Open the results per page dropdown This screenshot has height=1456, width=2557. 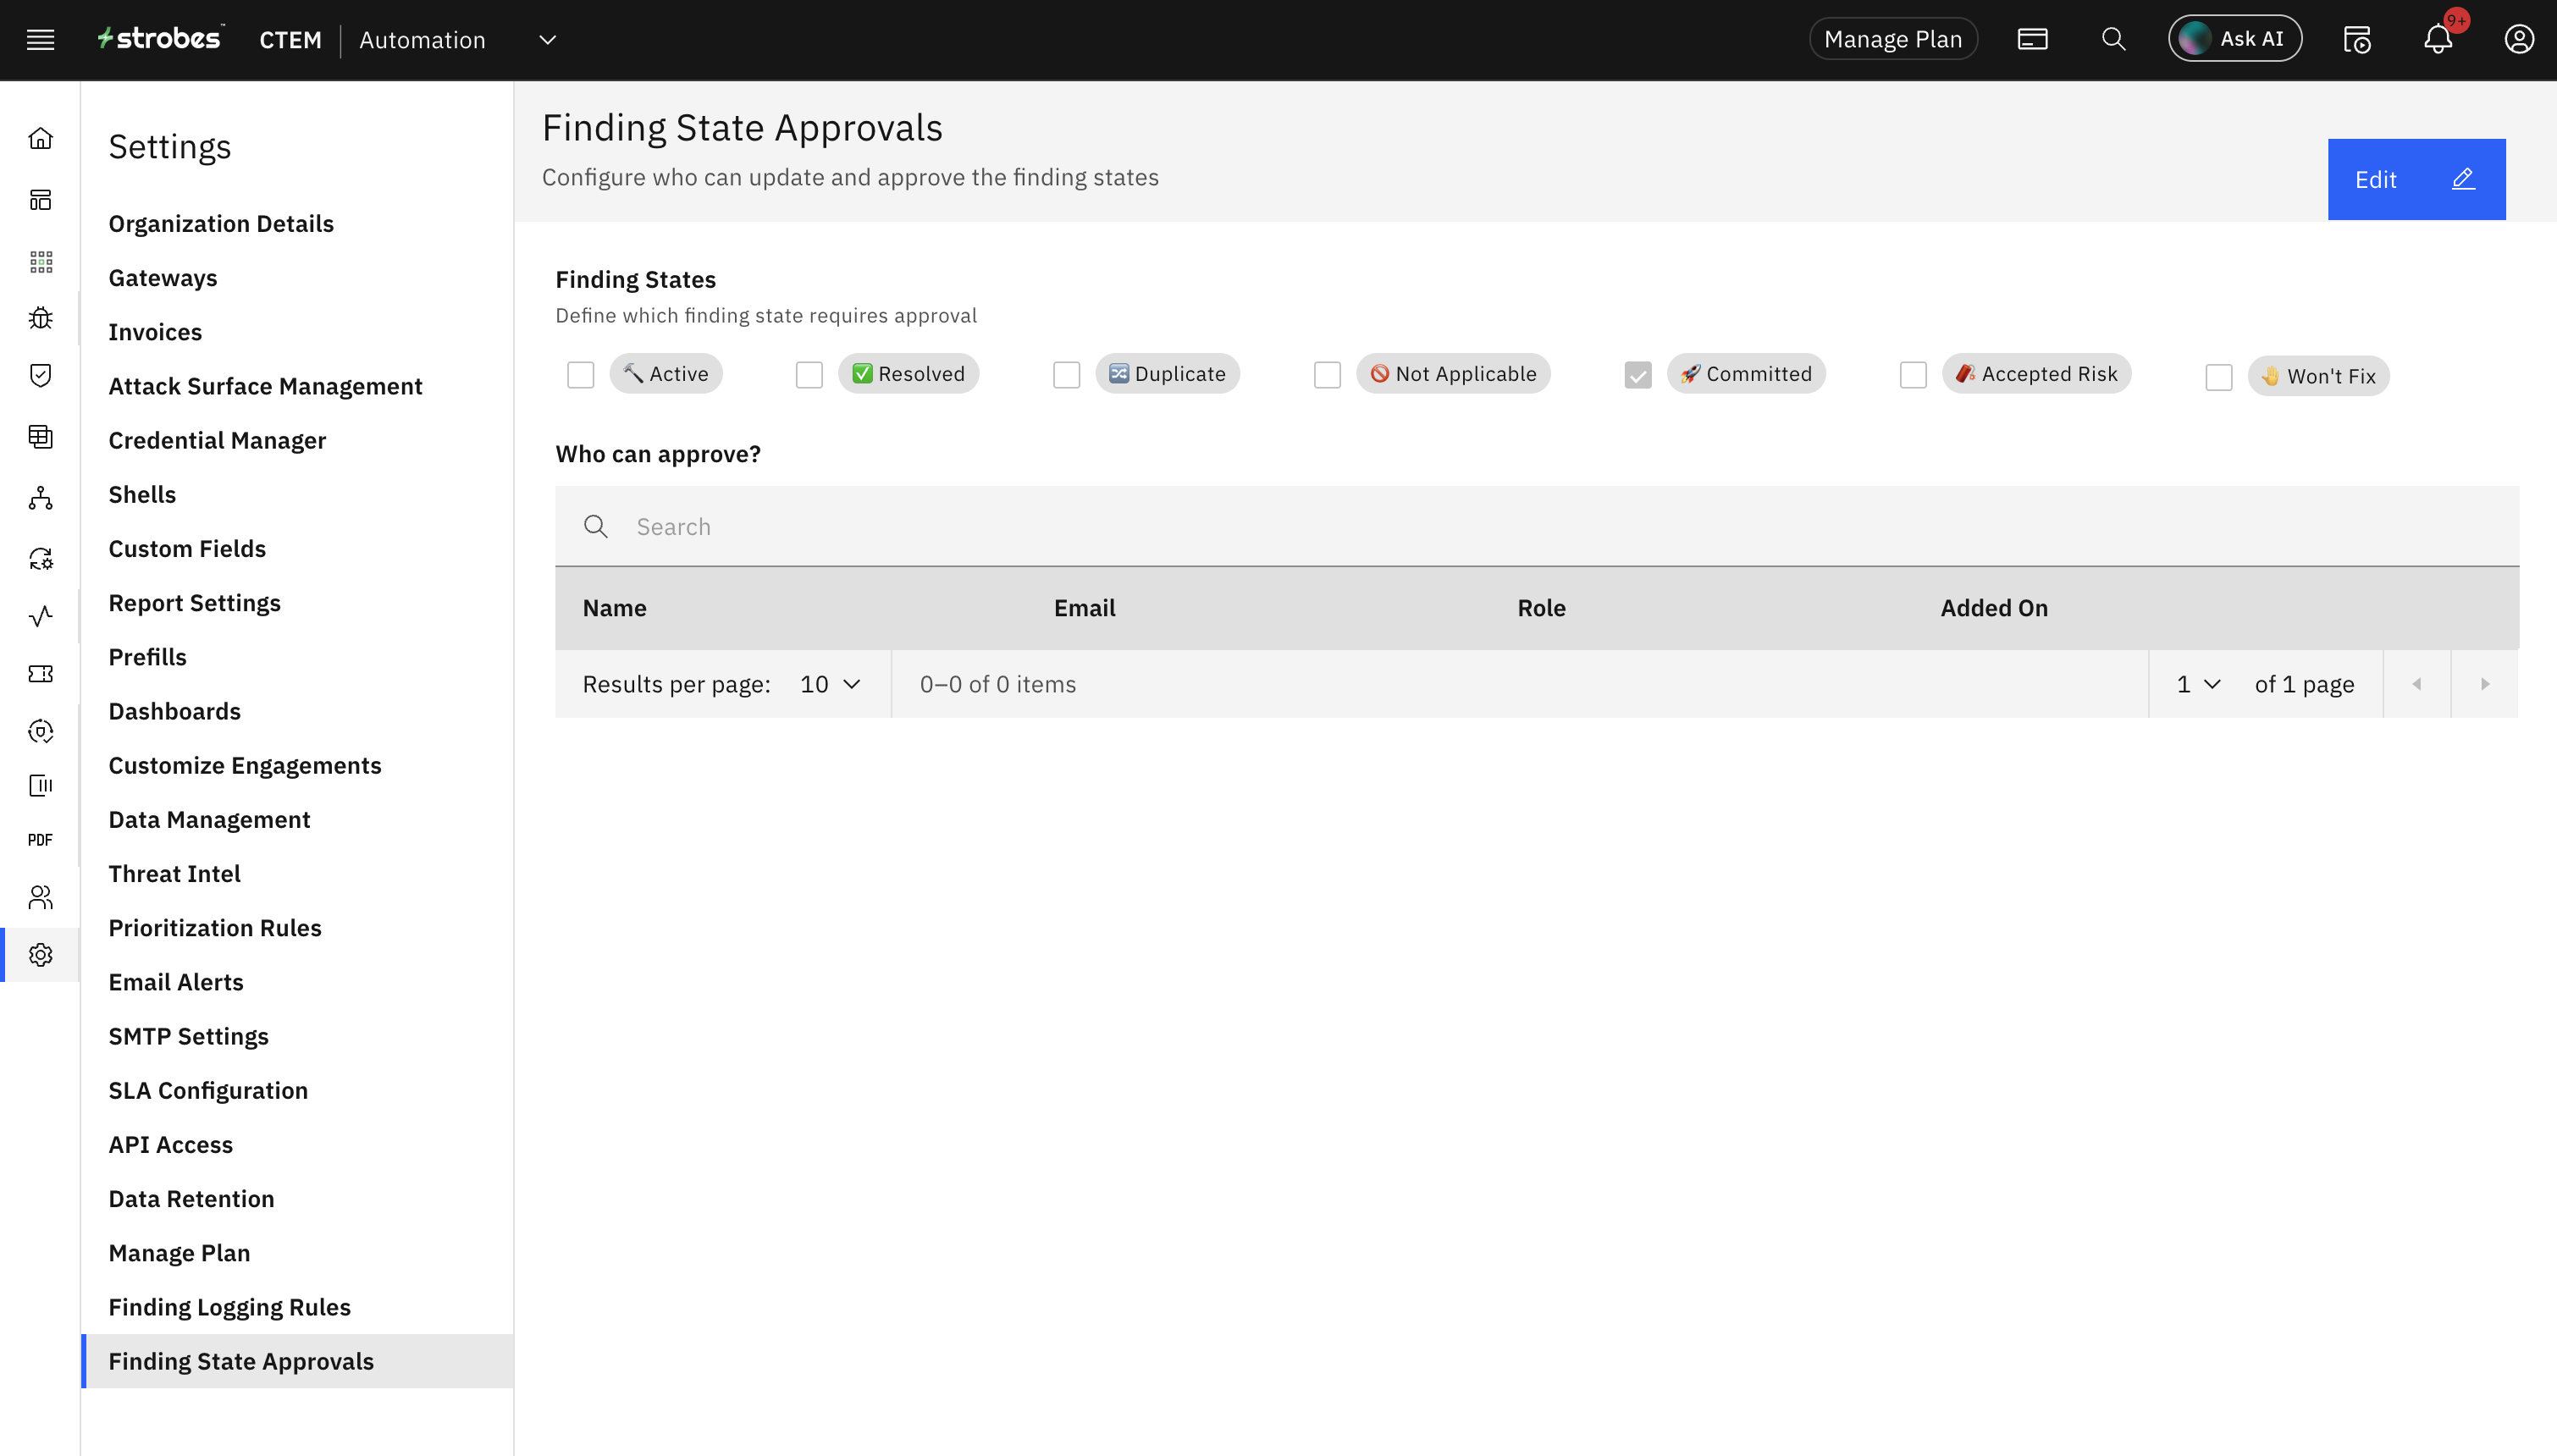coord(830,684)
